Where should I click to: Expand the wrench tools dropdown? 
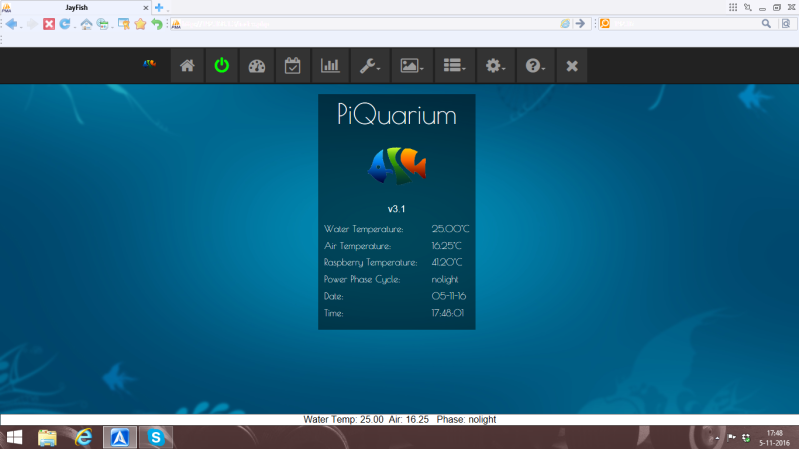tap(369, 66)
